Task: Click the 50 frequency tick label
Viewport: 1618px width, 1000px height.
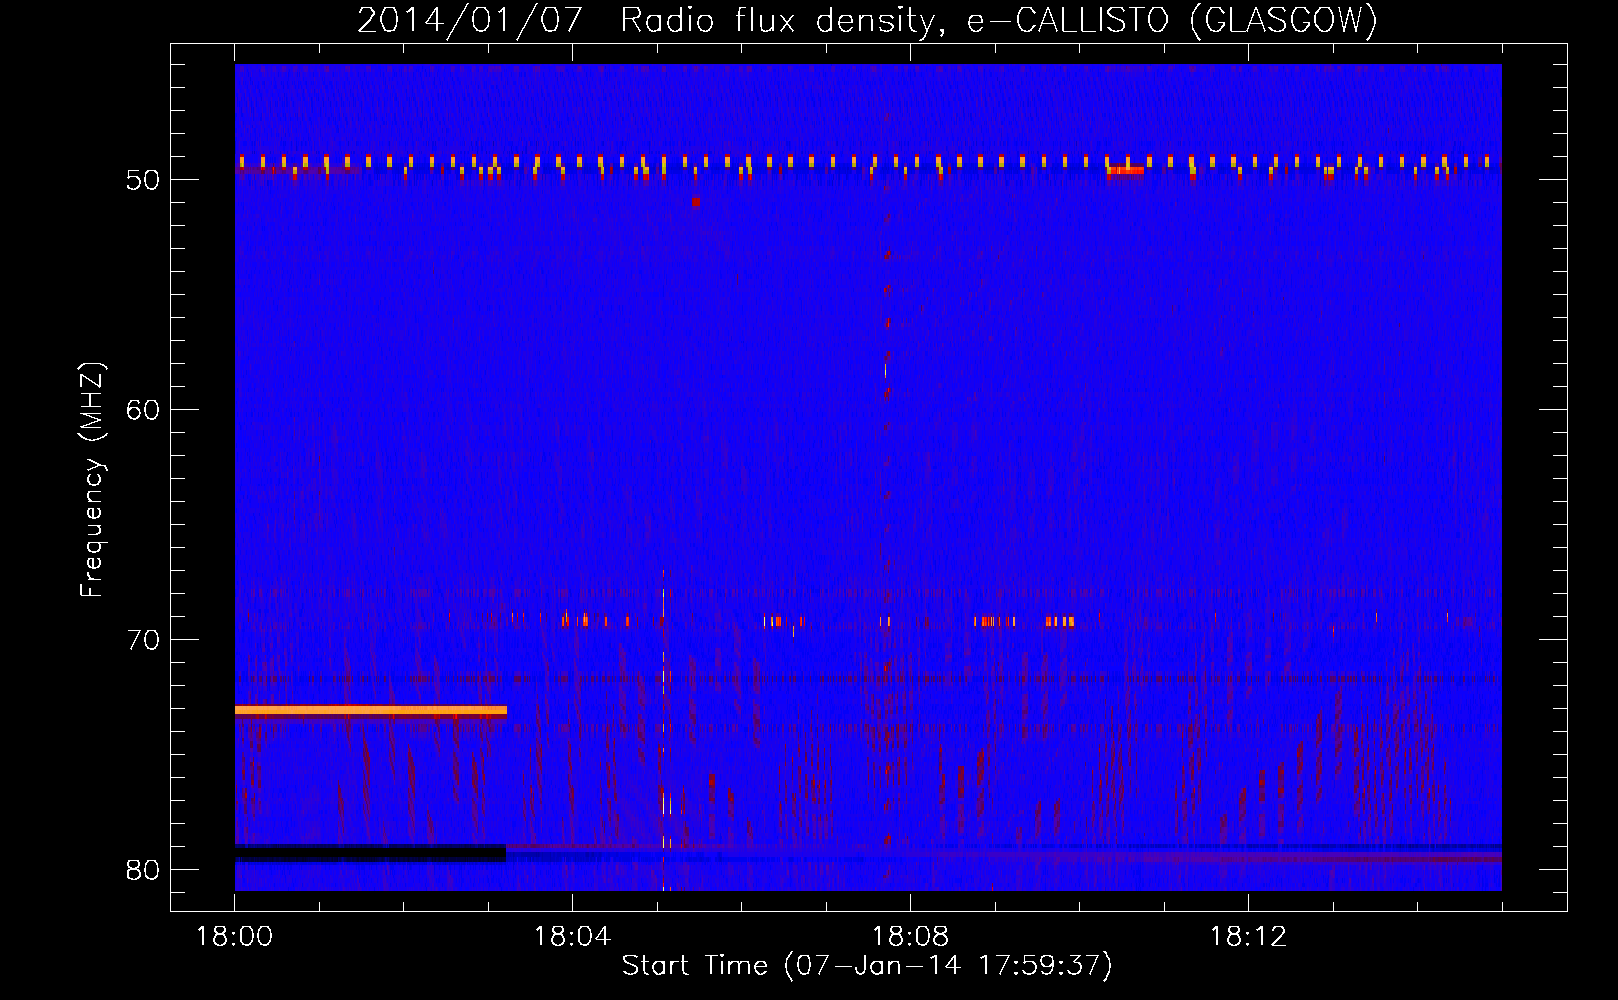Action: pyautogui.click(x=144, y=181)
